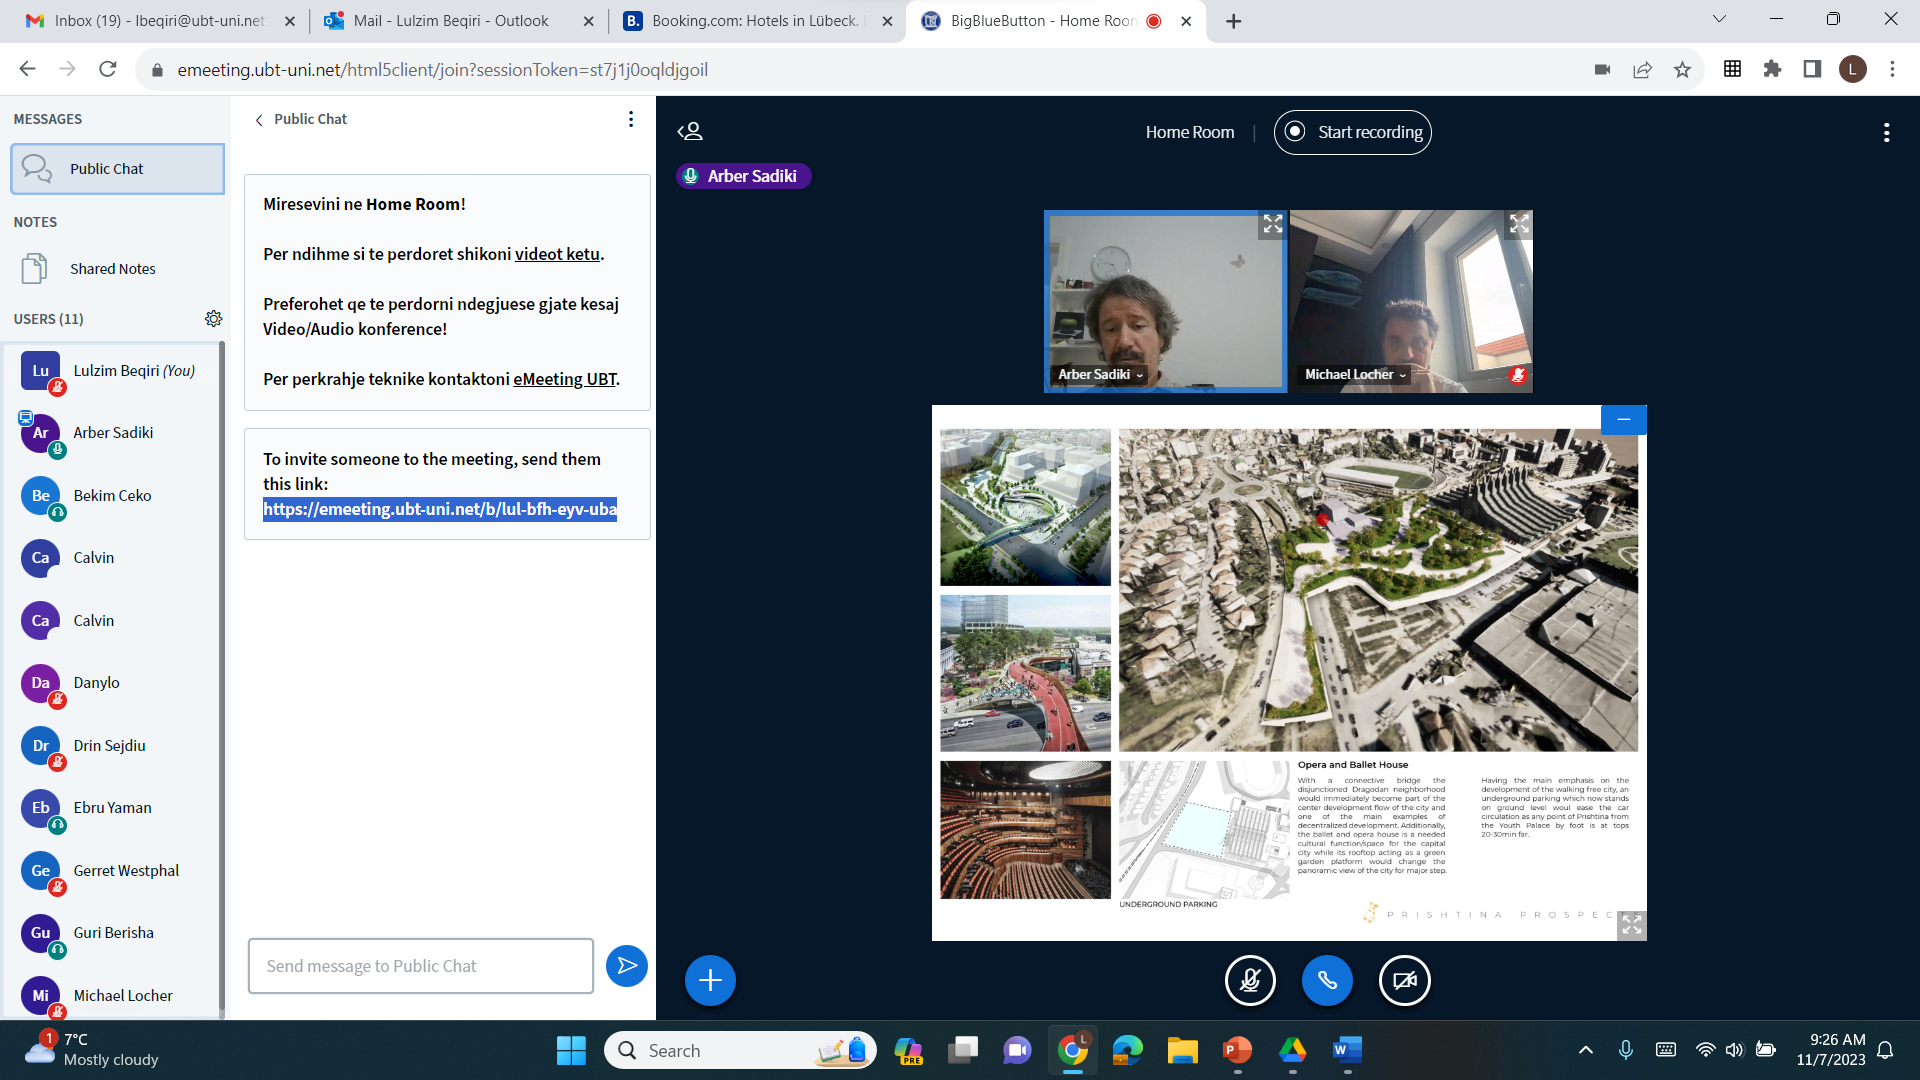Image resolution: width=1920 pixels, height=1080 pixels.
Task: Switch to Booking.com browser tab
Action: click(x=755, y=21)
